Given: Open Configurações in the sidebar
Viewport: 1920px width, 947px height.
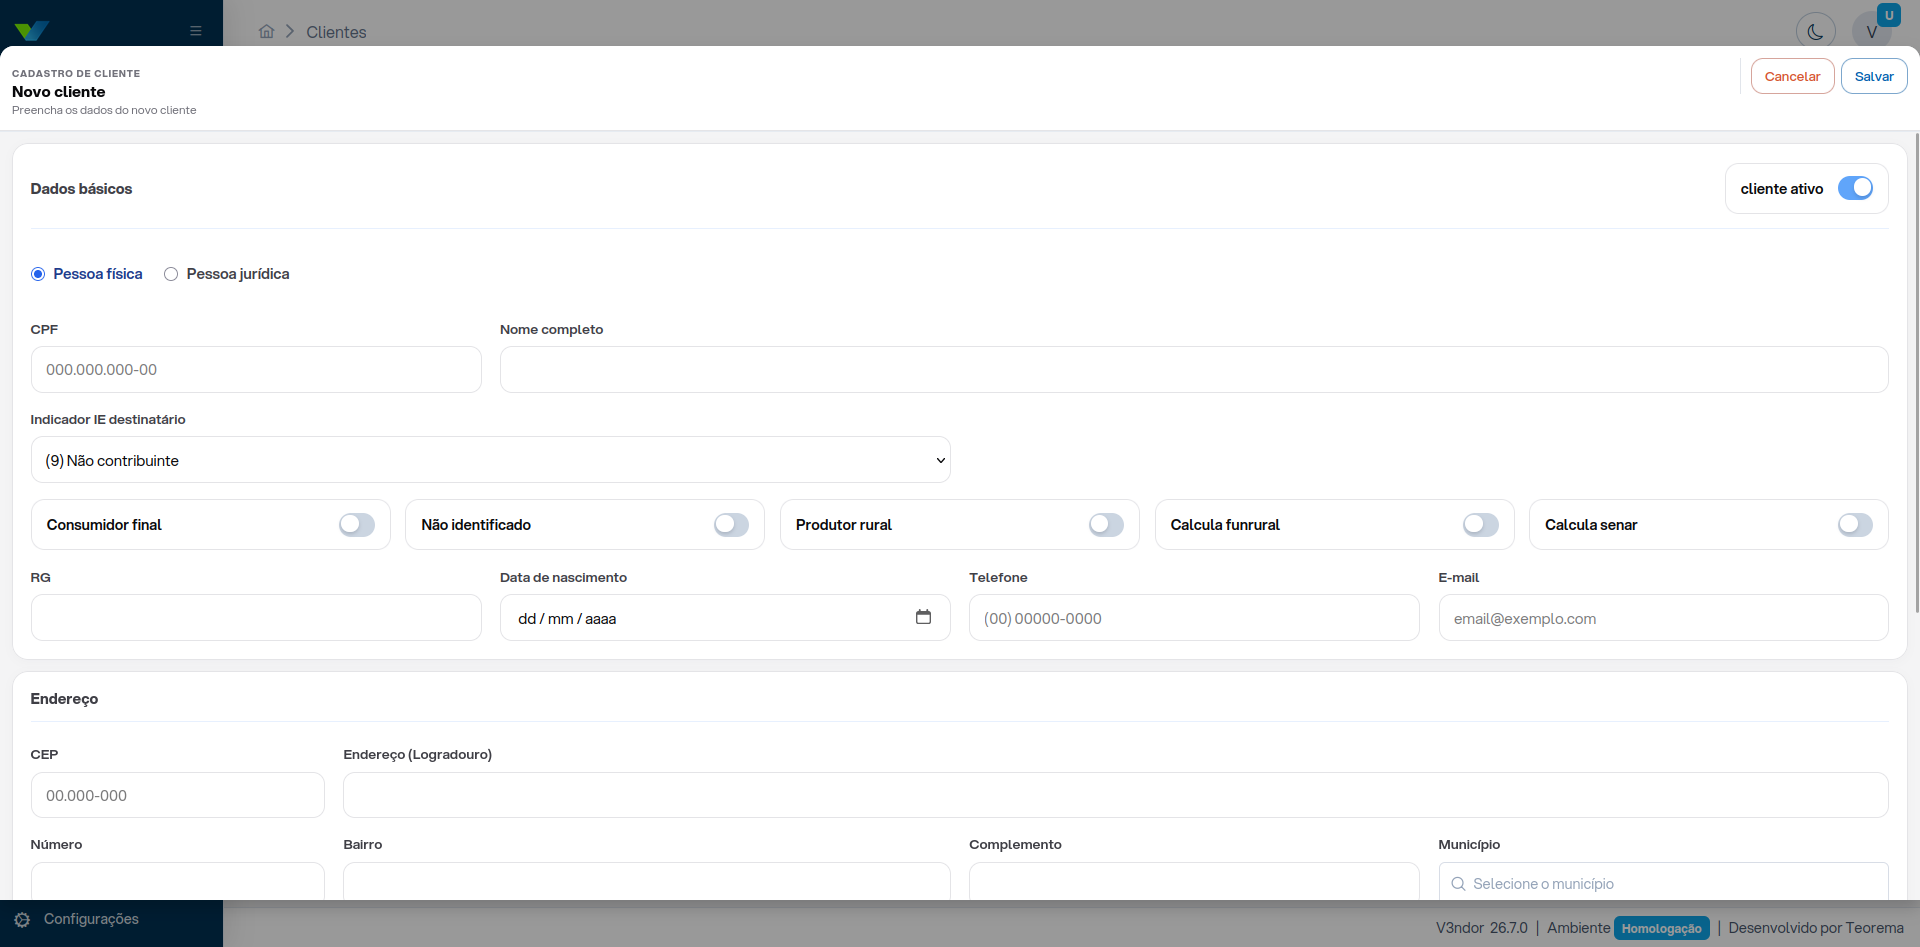Looking at the screenshot, I should [91, 919].
